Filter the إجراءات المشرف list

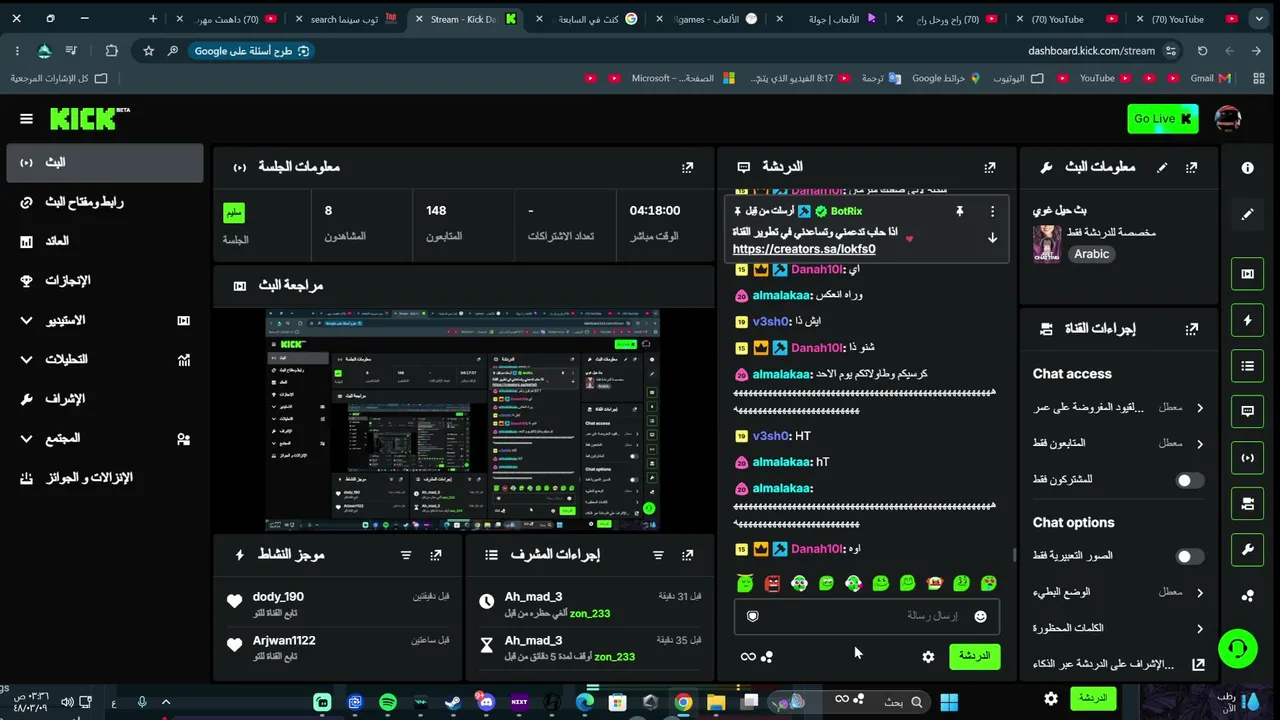(657, 555)
